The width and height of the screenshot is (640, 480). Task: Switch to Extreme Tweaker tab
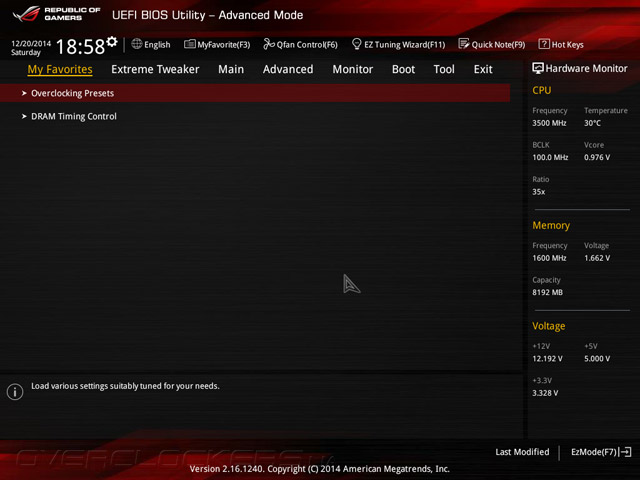point(155,69)
